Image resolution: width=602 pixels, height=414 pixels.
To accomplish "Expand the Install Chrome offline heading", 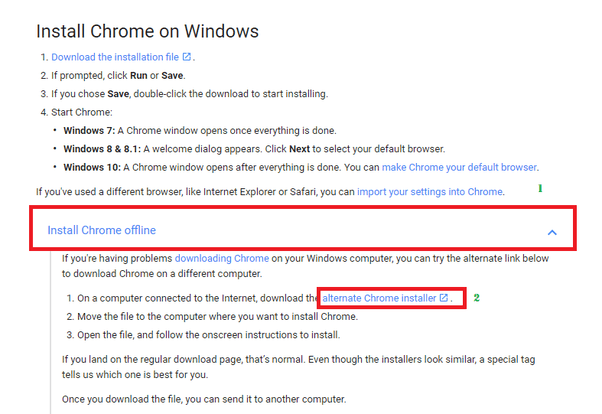I will pyautogui.click(x=102, y=231).
